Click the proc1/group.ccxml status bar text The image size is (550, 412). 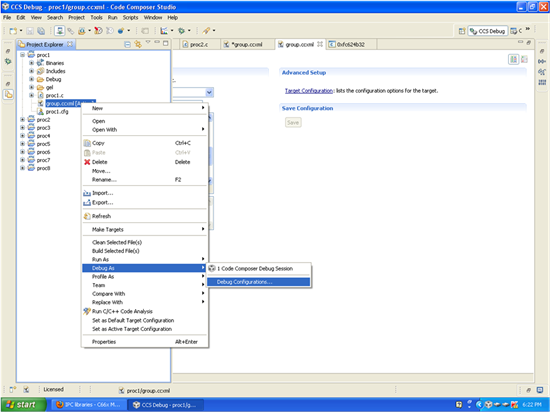click(148, 391)
